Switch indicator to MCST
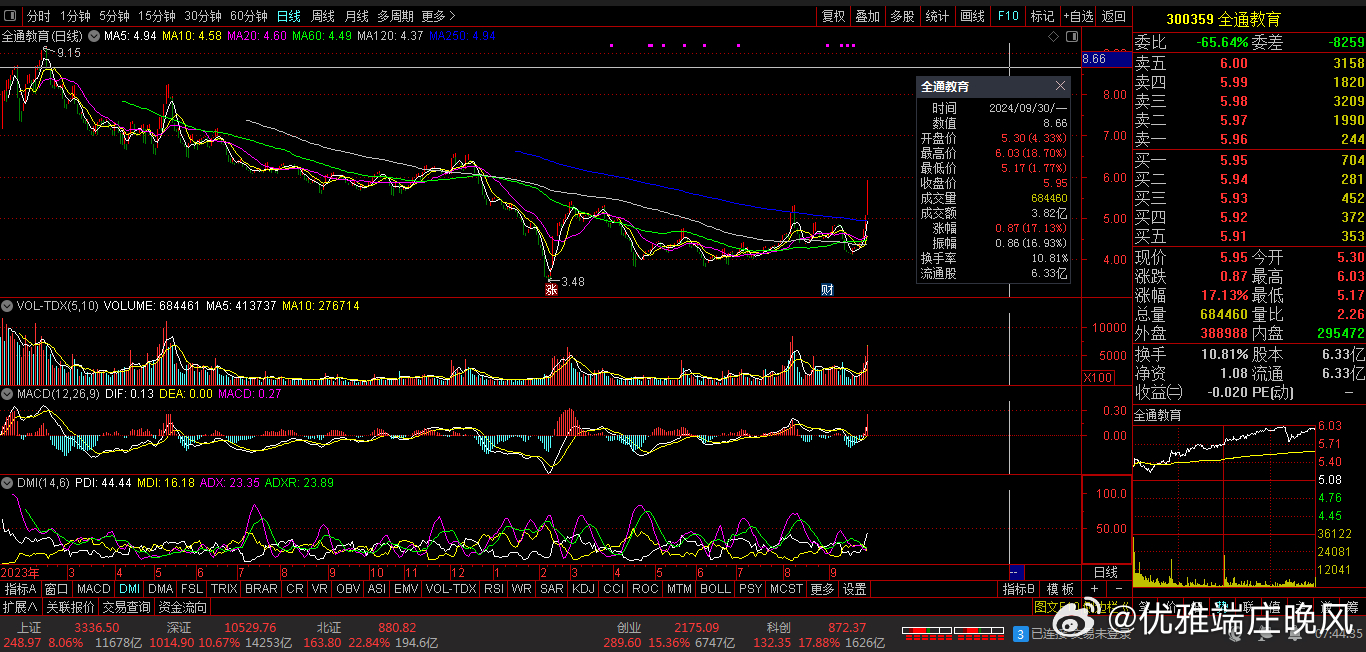 tap(786, 589)
